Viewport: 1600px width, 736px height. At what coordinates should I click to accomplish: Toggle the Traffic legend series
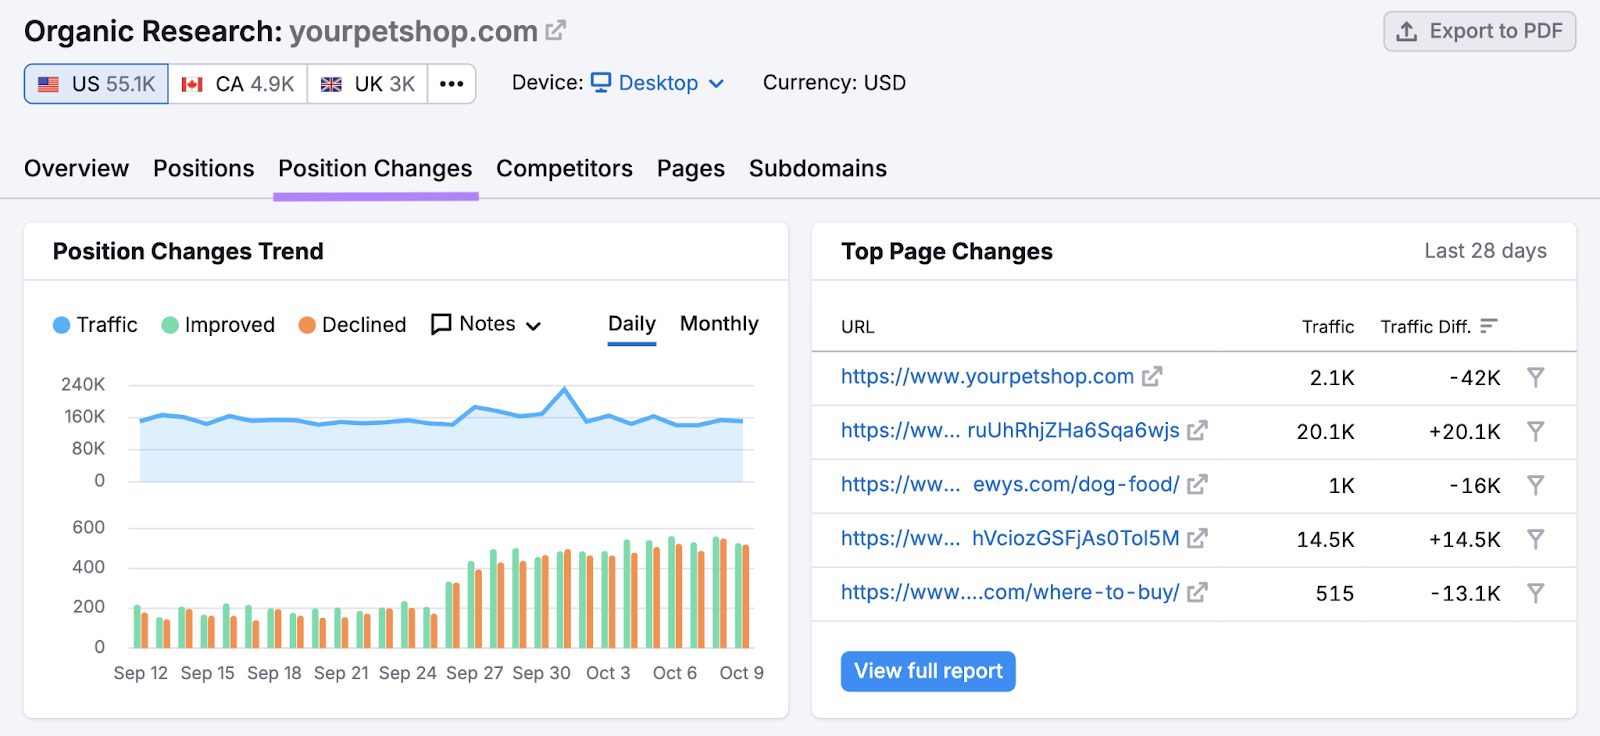pos(95,325)
